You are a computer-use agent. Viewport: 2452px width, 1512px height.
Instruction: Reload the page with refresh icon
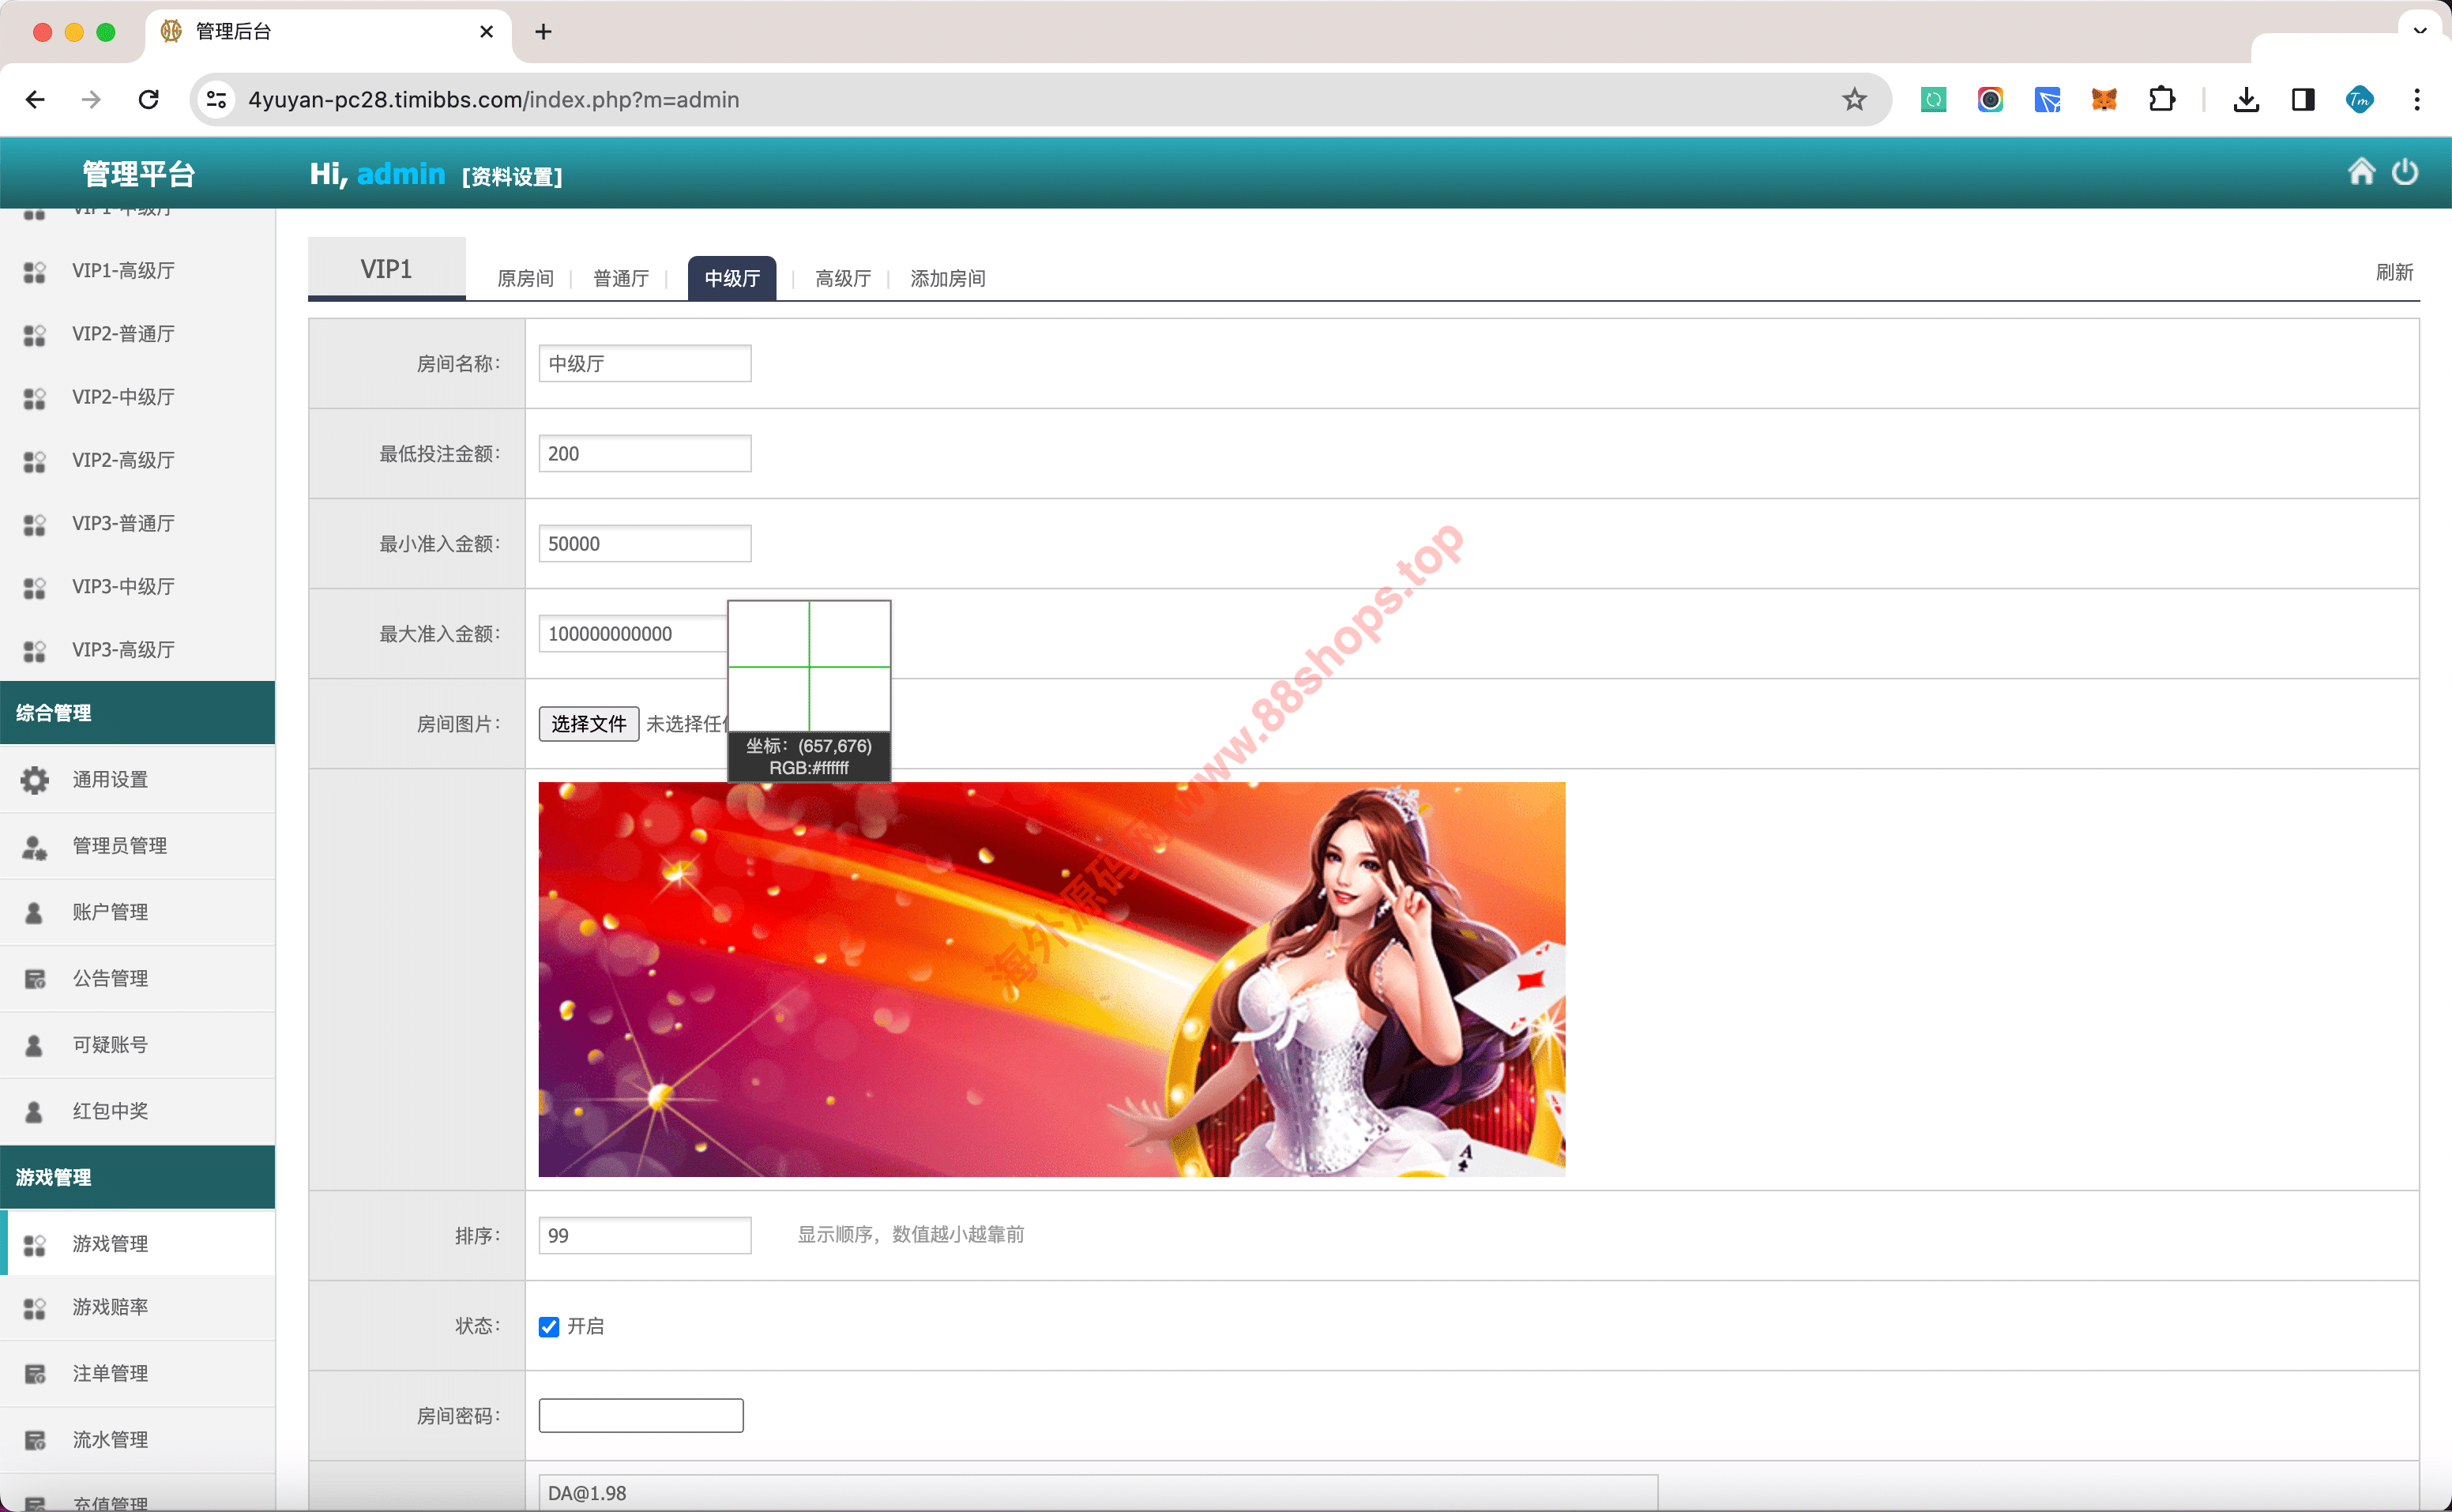point(149,100)
